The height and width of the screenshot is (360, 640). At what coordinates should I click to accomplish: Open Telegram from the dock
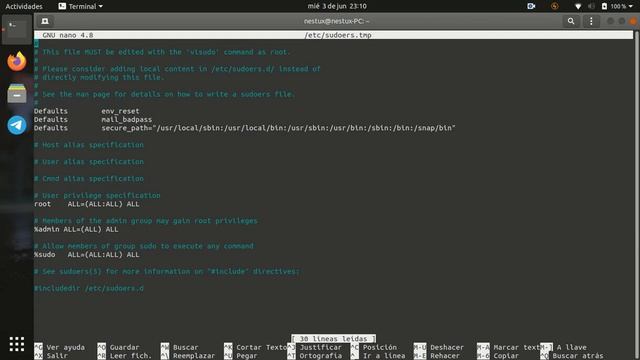click(17, 125)
